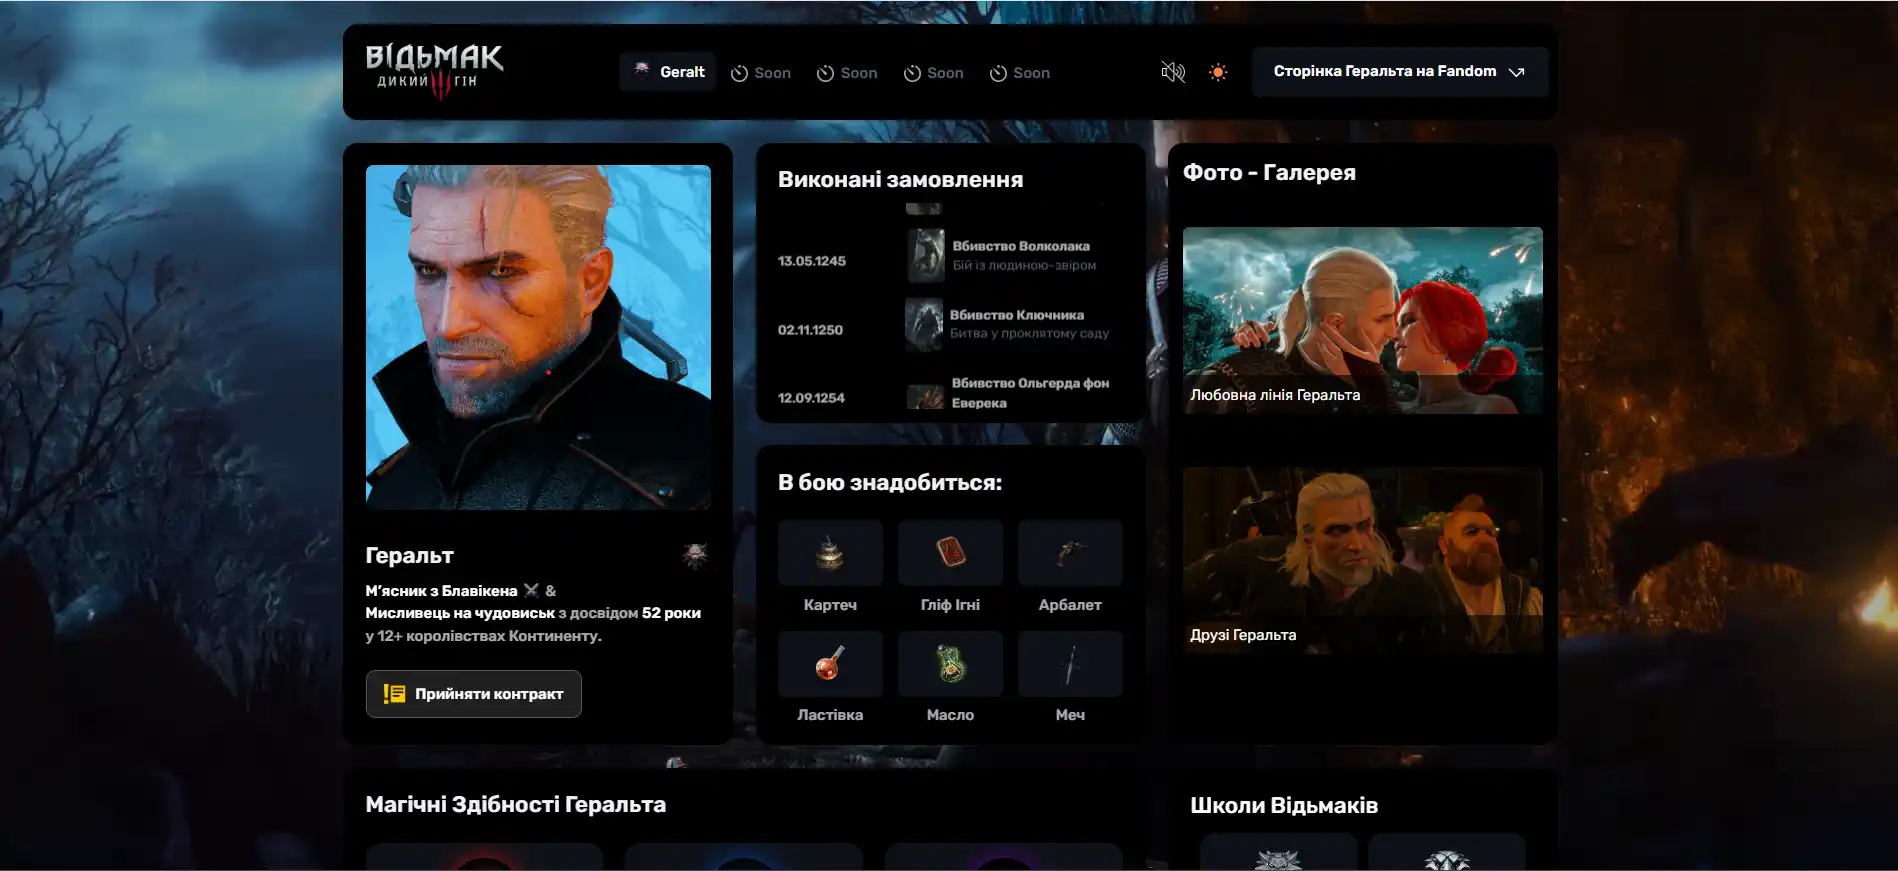Image resolution: width=1898 pixels, height=871 pixels.
Task: Click the Виконані замовлення heading
Action: click(x=900, y=180)
